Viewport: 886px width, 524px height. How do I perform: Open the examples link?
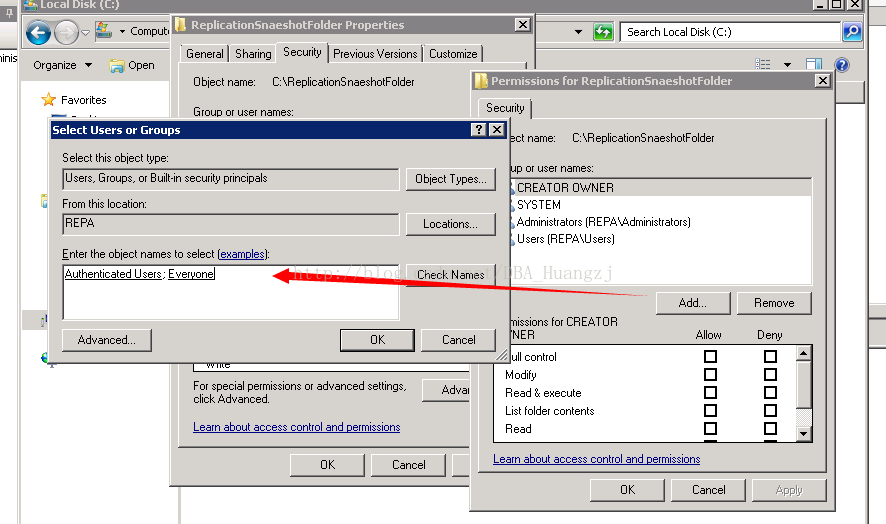pos(242,254)
